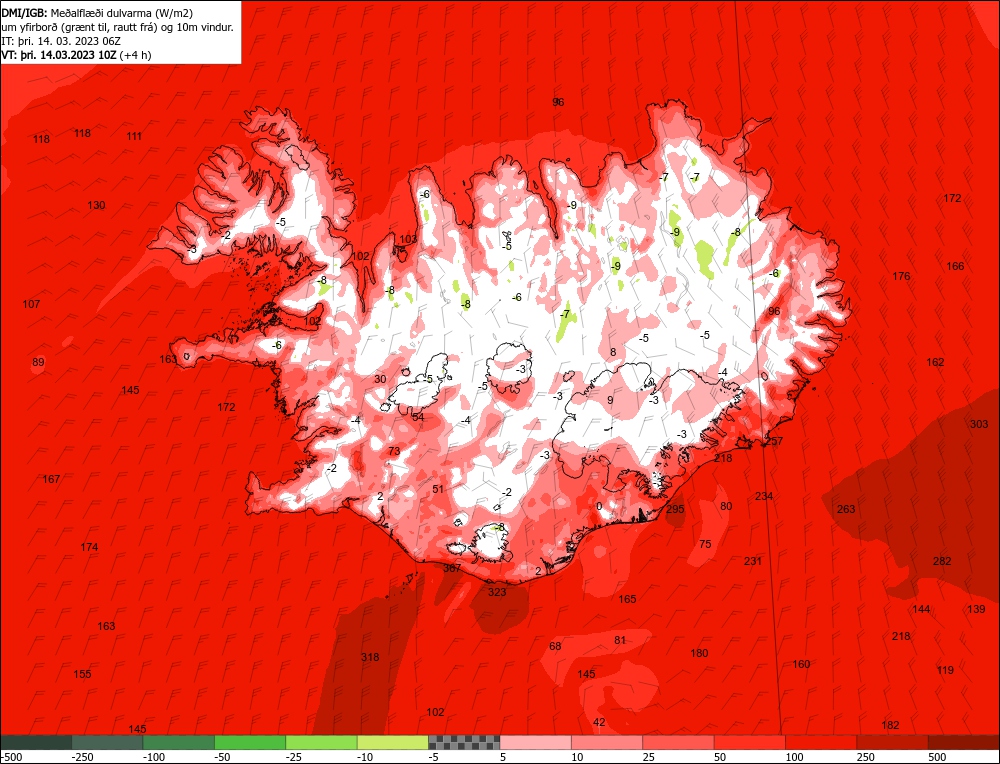Select the ocean value '160'
The height and width of the screenshot is (764, 1000).
(801, 664)
